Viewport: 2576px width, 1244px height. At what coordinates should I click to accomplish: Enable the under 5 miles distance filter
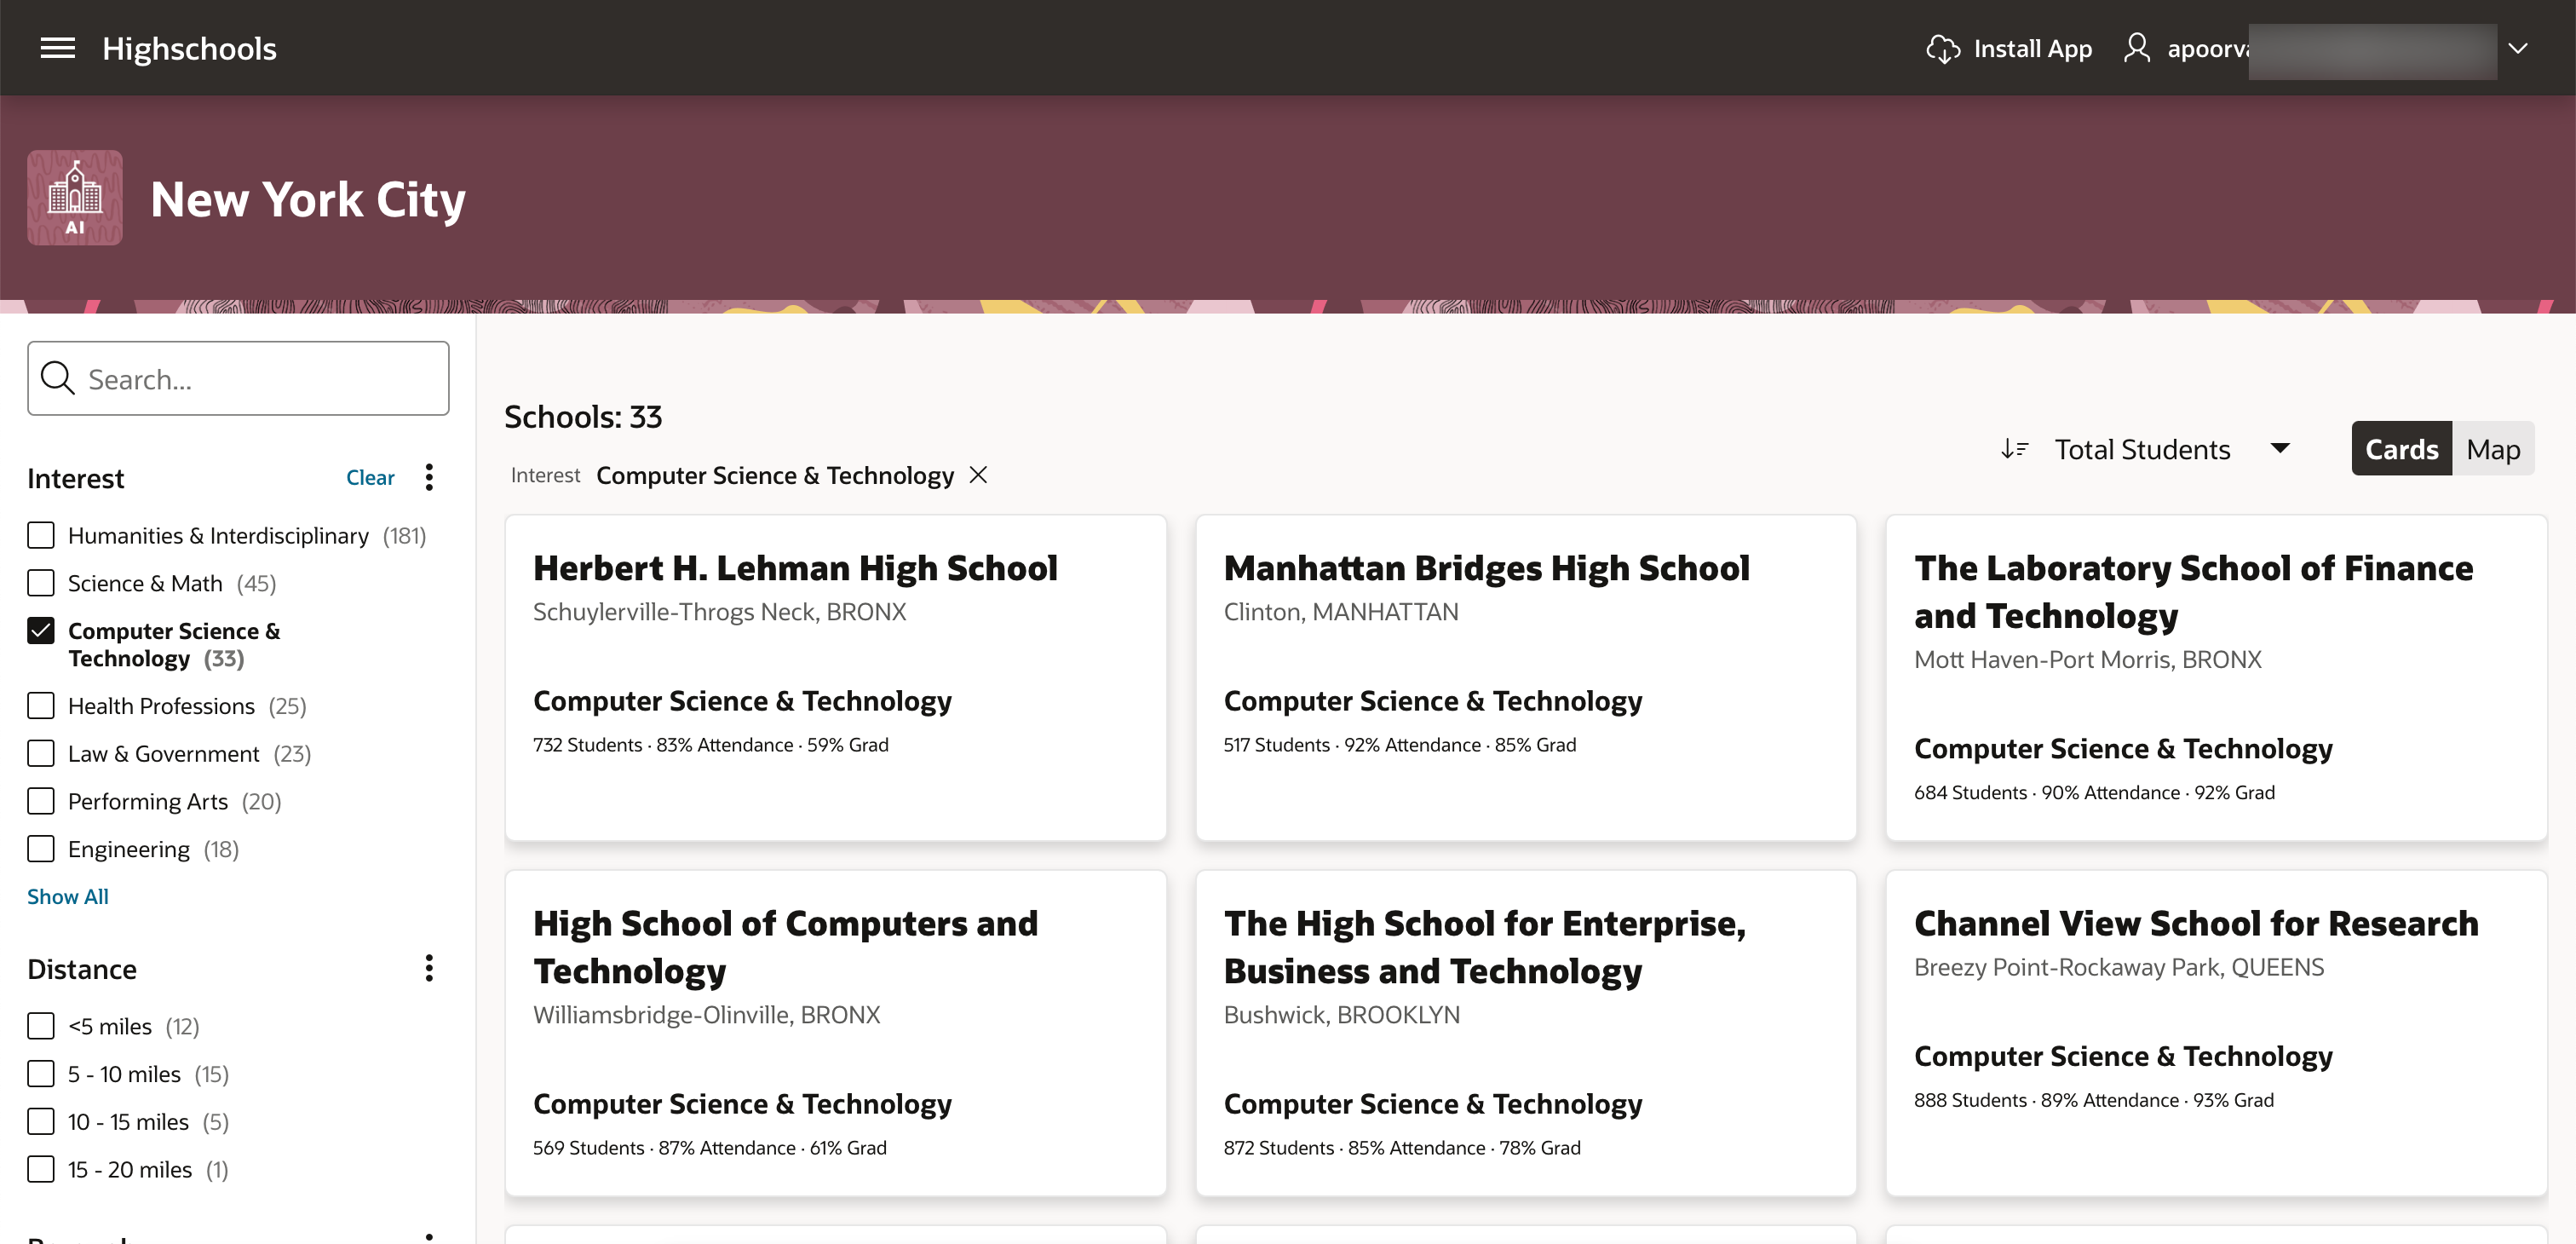[x=41, y=1026]
